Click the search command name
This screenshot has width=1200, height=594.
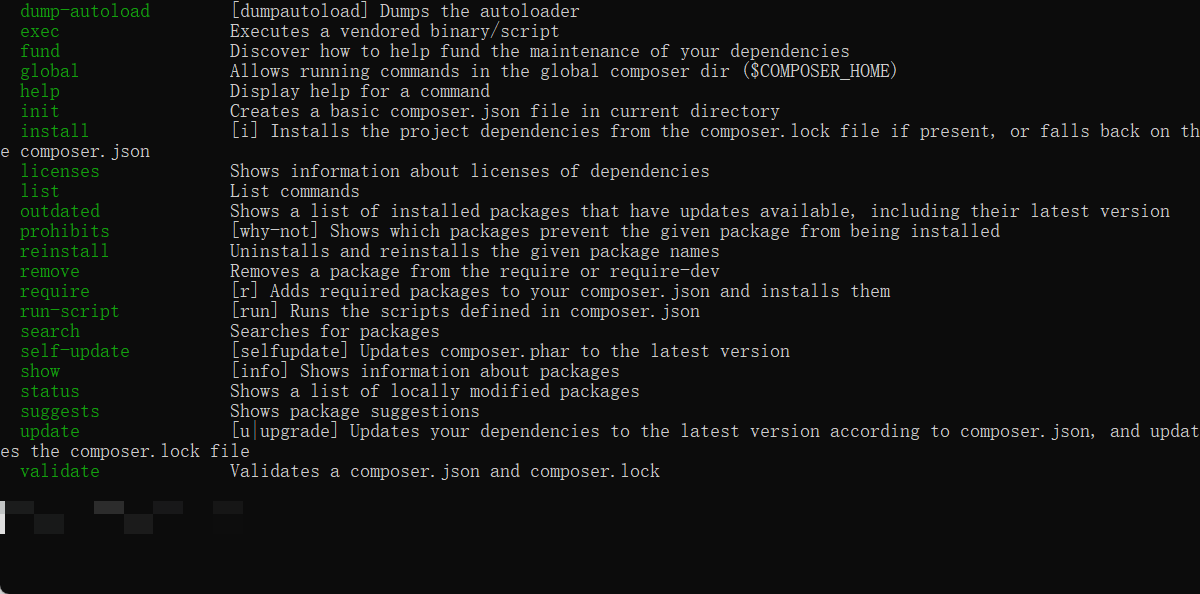click(49, 332)
